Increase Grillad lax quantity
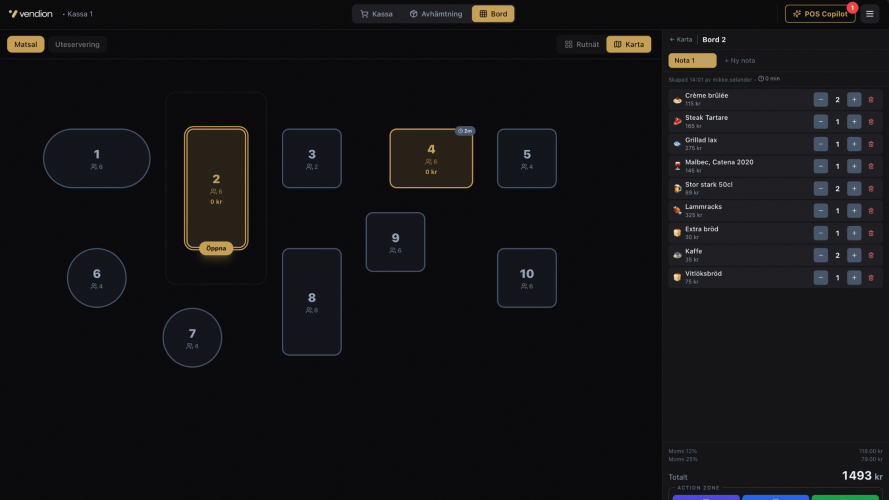 [854, 144]
